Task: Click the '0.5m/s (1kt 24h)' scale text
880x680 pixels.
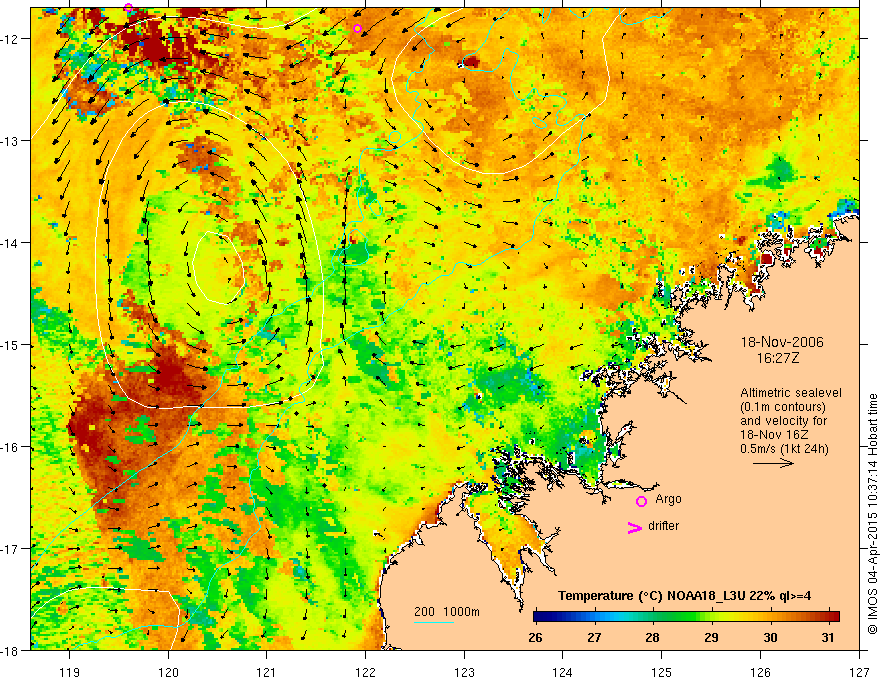Action: tap(784, 449)
